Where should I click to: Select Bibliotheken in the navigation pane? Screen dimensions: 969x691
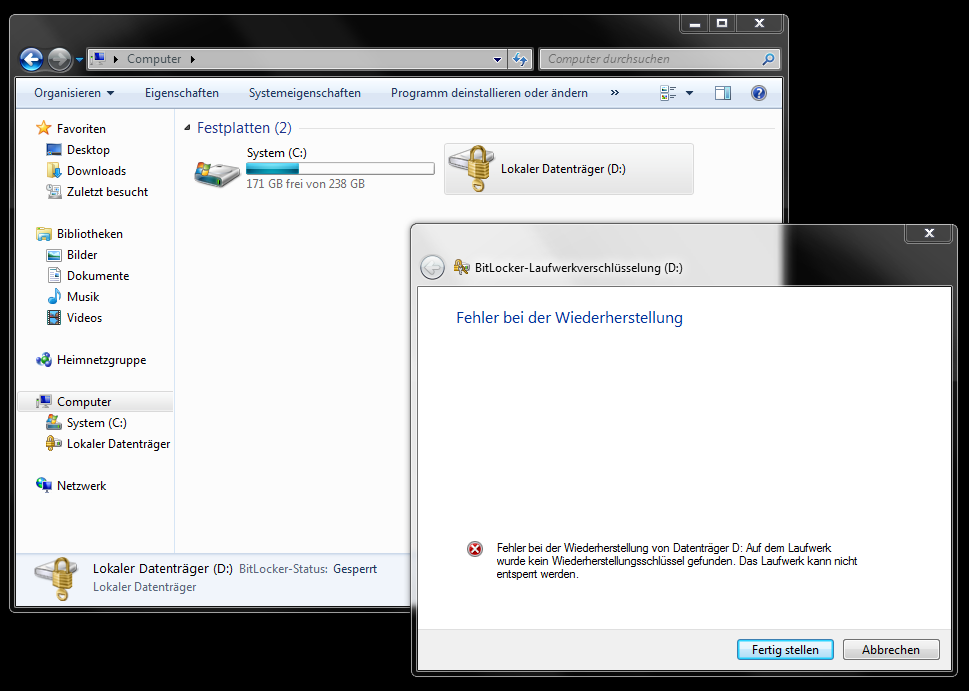click(x=90, y=234)
